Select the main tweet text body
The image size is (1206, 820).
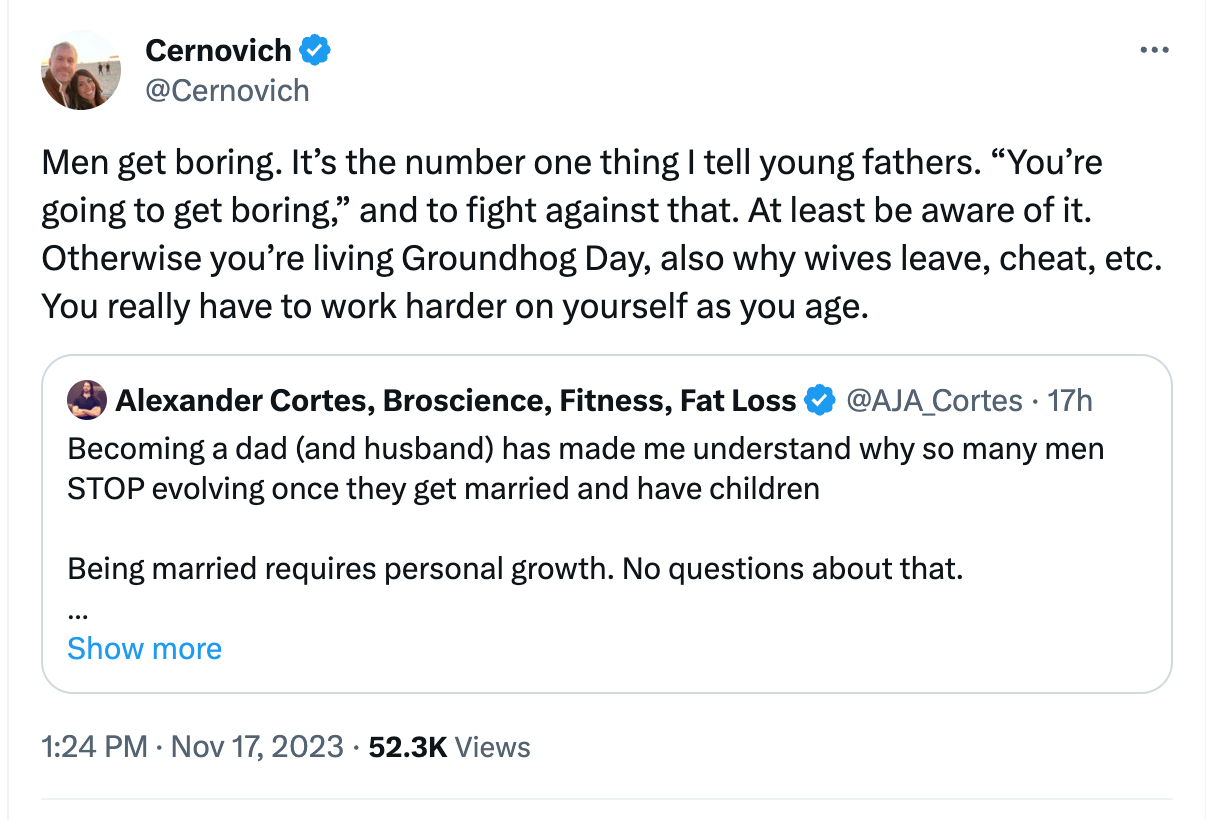pyautogui.click(x=570, y=233)
